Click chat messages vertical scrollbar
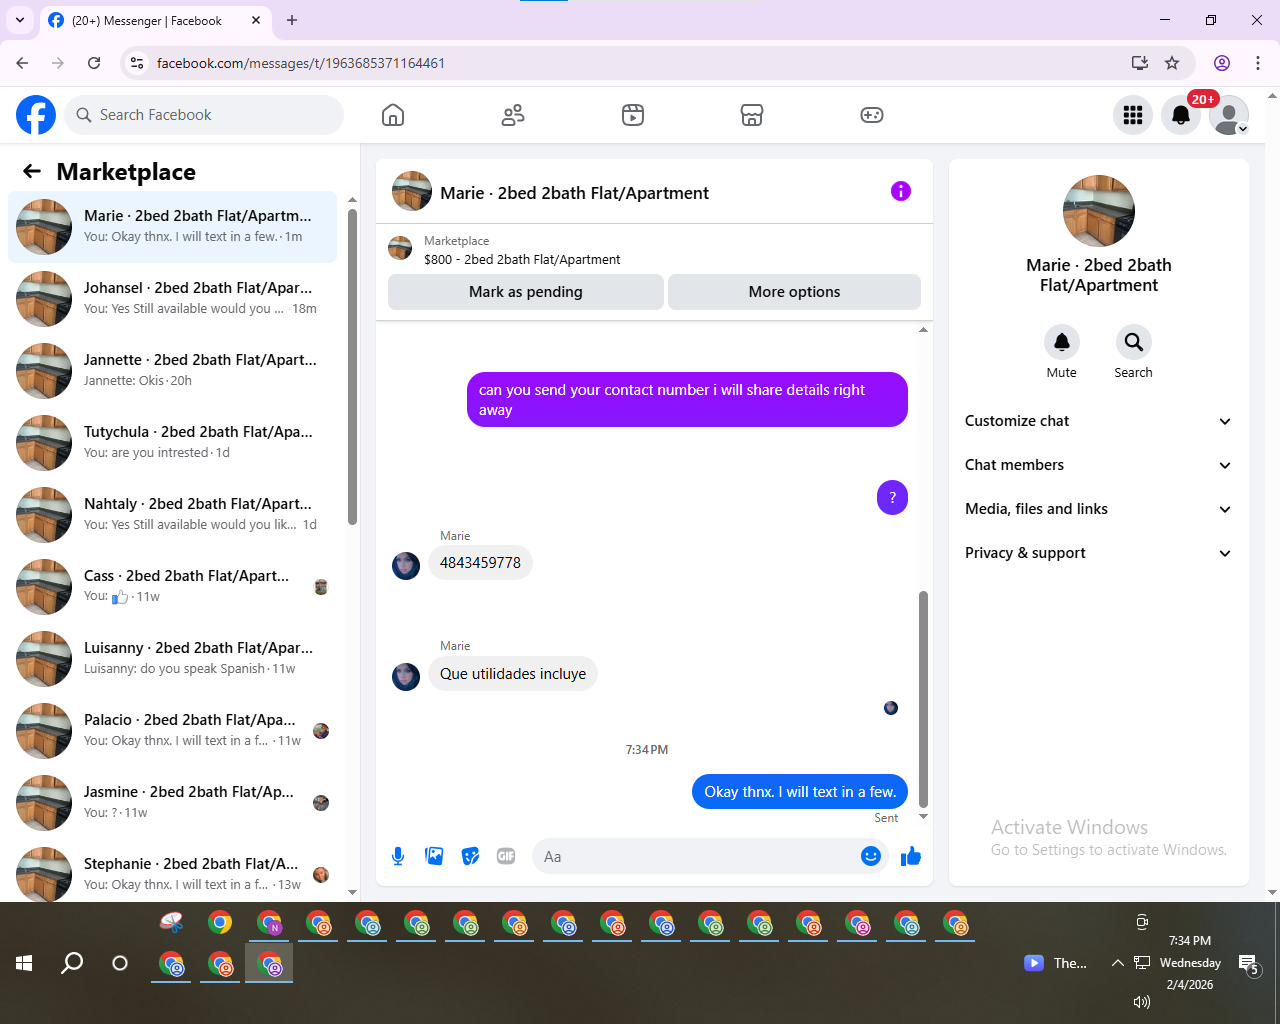 point(923,699)
